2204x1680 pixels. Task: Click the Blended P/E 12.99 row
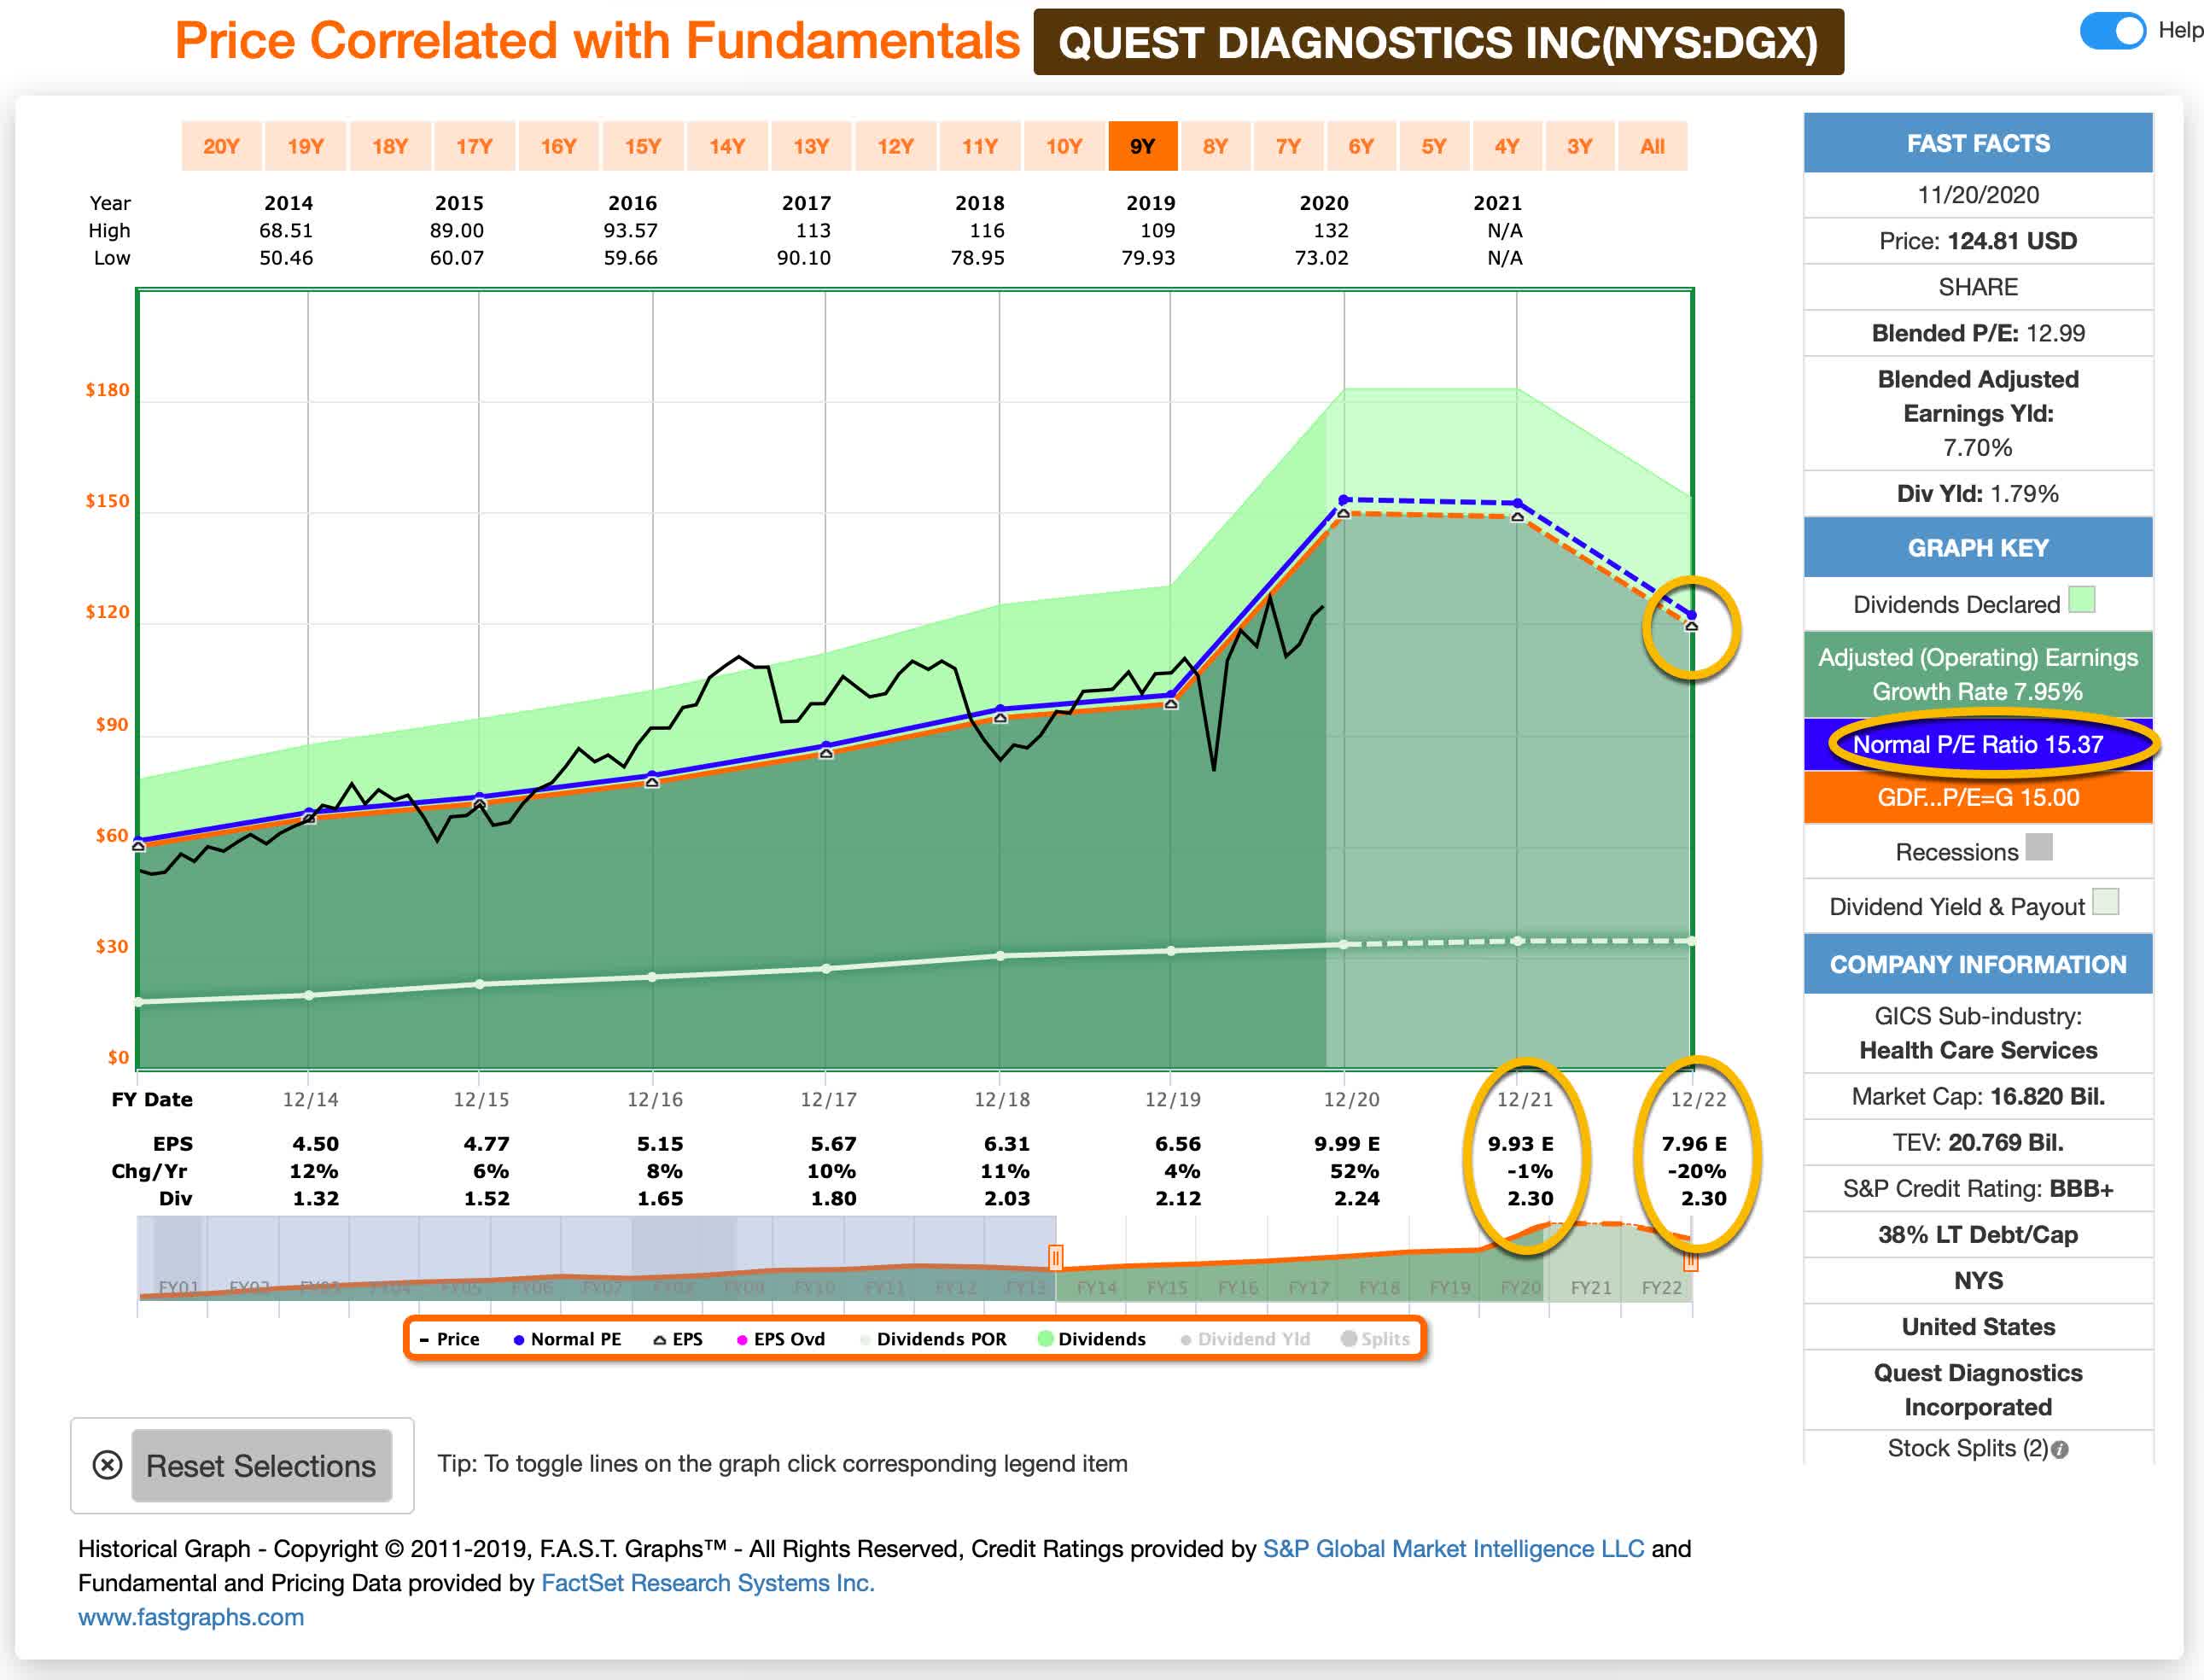(x=1978, y=333)
